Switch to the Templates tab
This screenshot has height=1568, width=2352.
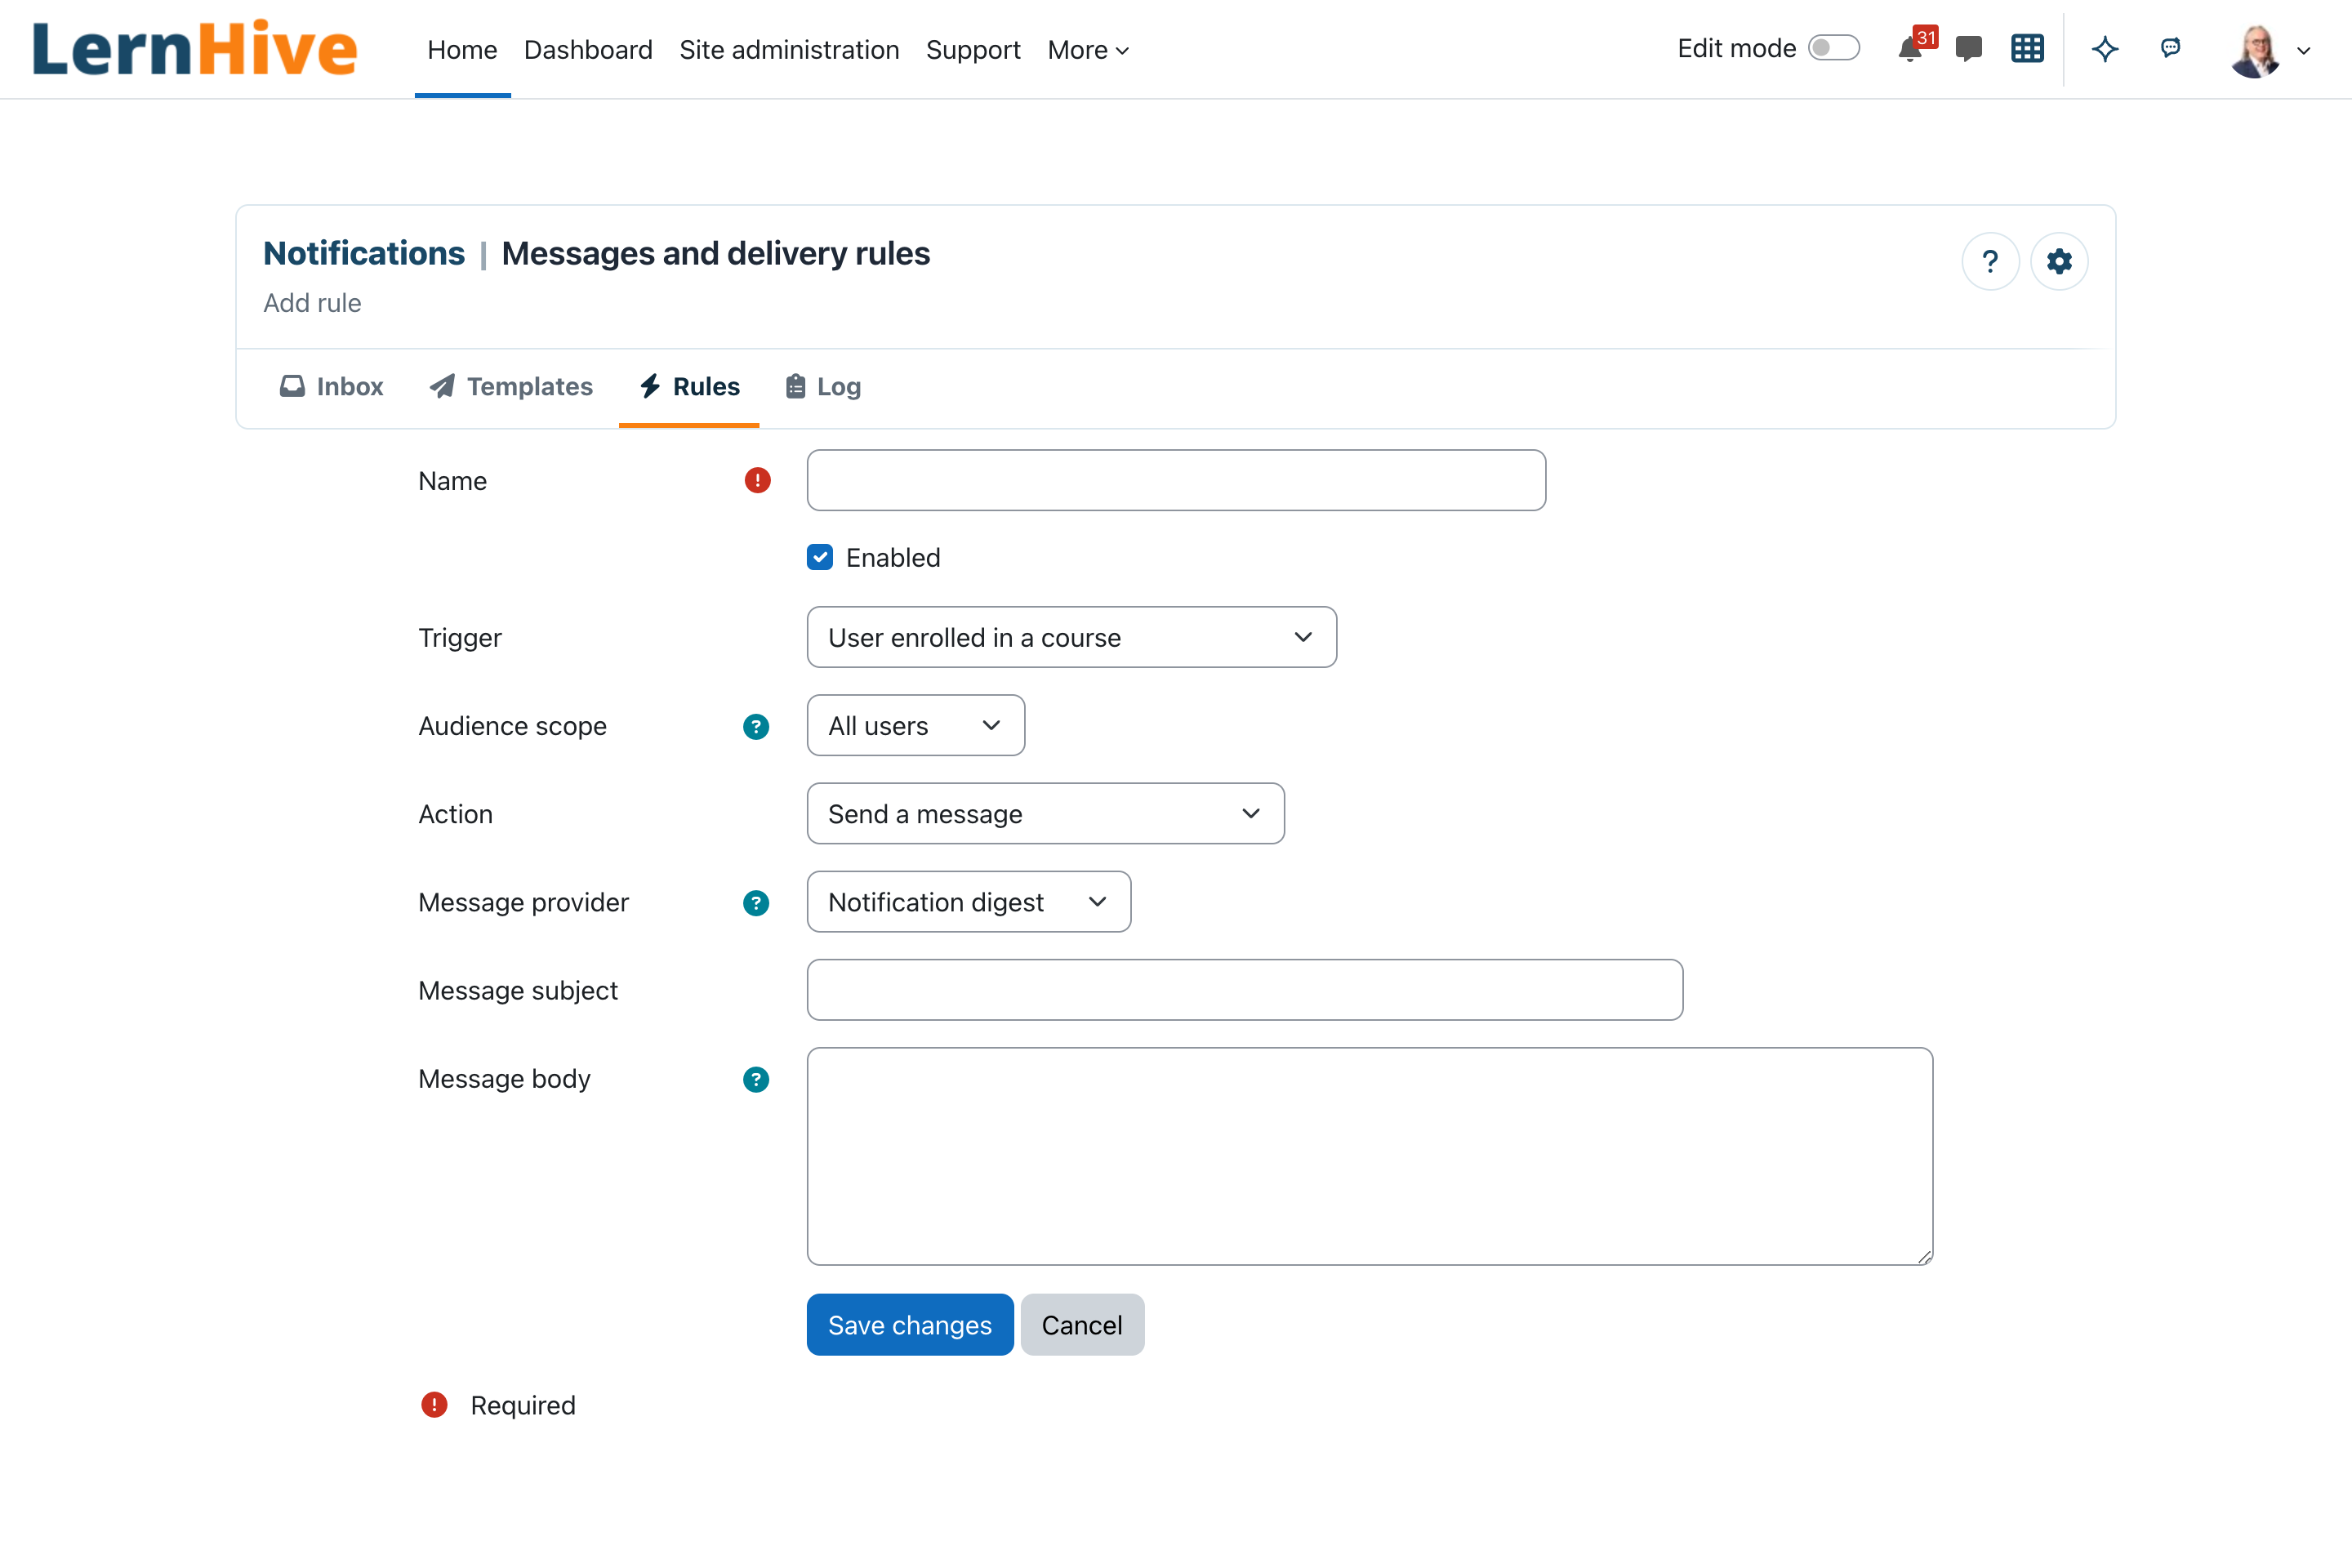(x=511, y=387)
